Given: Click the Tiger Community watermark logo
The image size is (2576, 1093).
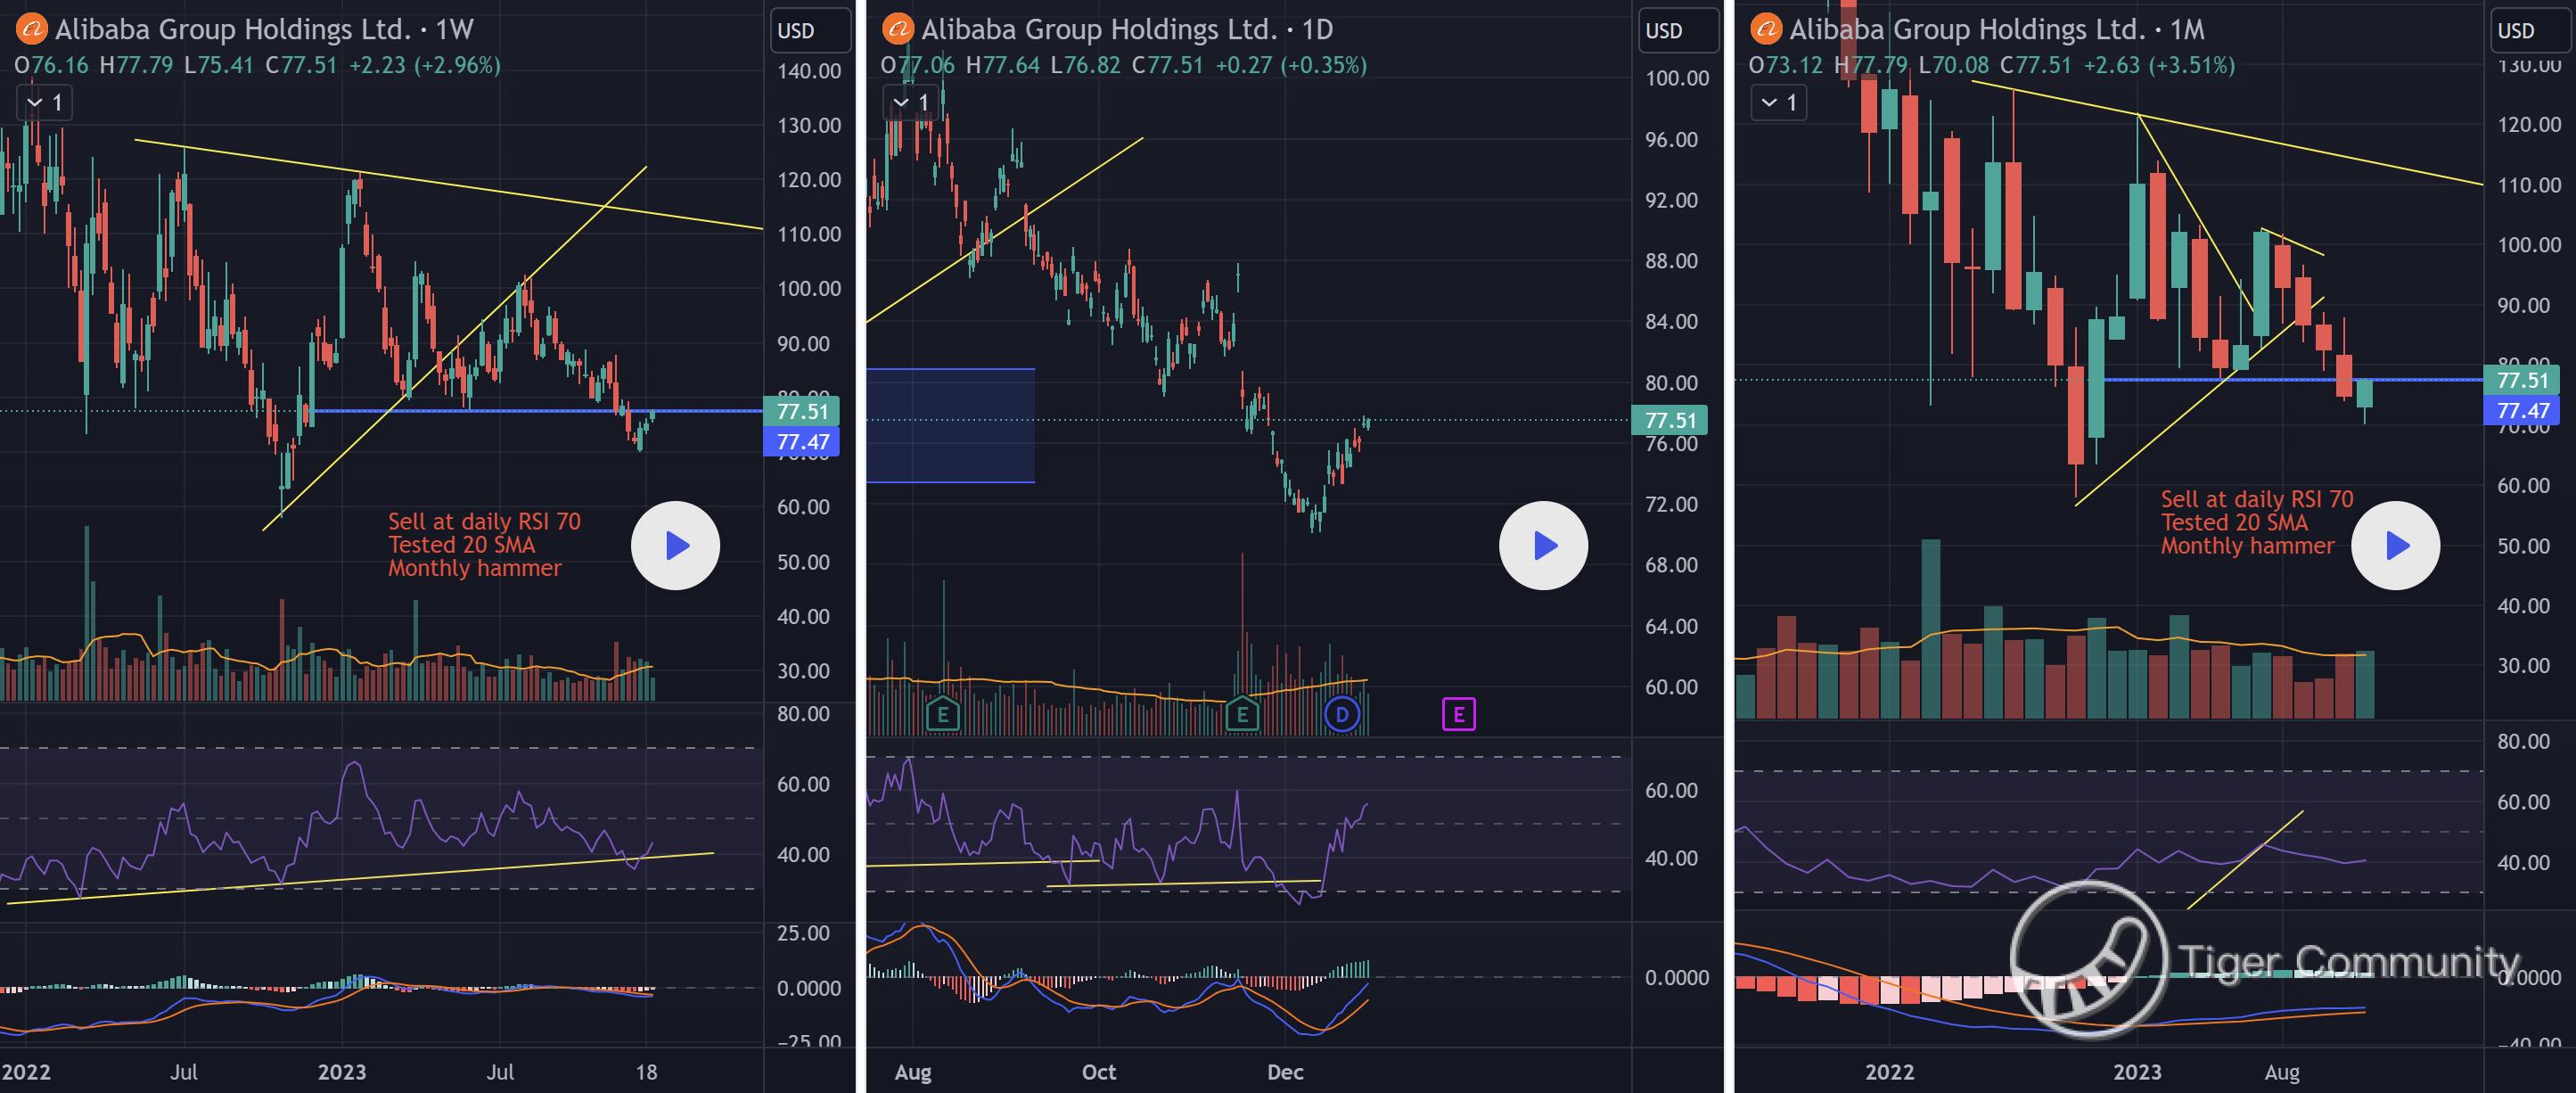Looking at the screenshot, I should point(2088,959).
